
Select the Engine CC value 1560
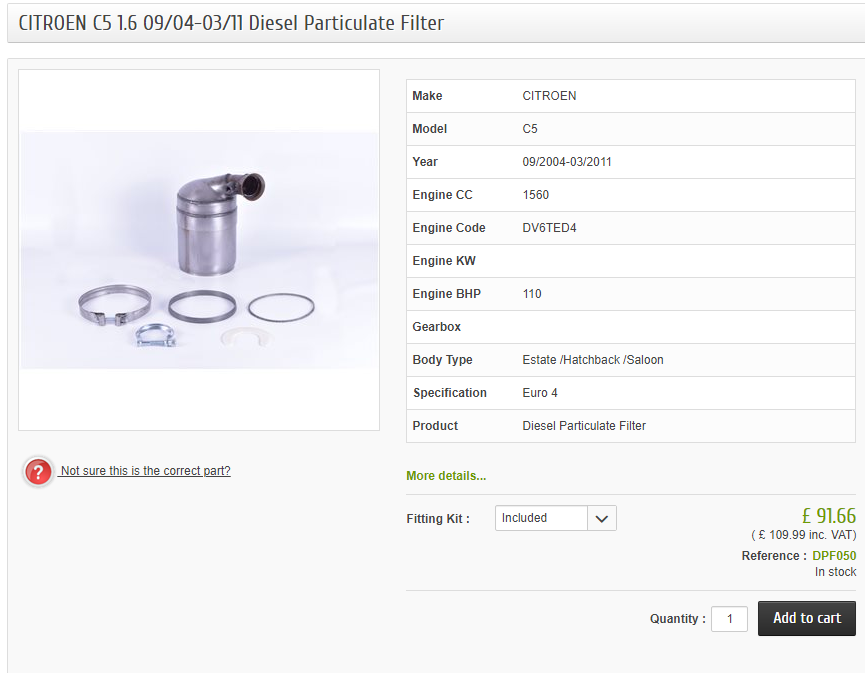point(535,195)
